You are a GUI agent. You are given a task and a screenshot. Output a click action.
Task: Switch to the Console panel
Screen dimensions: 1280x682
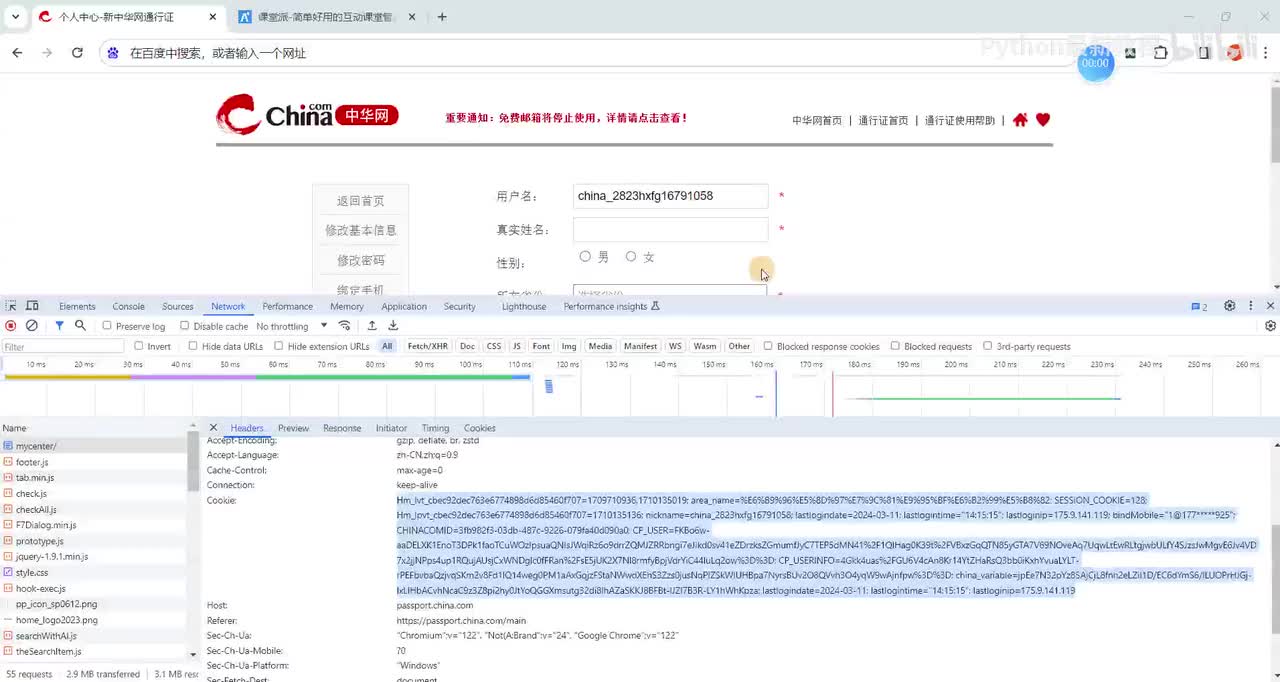(x=128, y=306)
